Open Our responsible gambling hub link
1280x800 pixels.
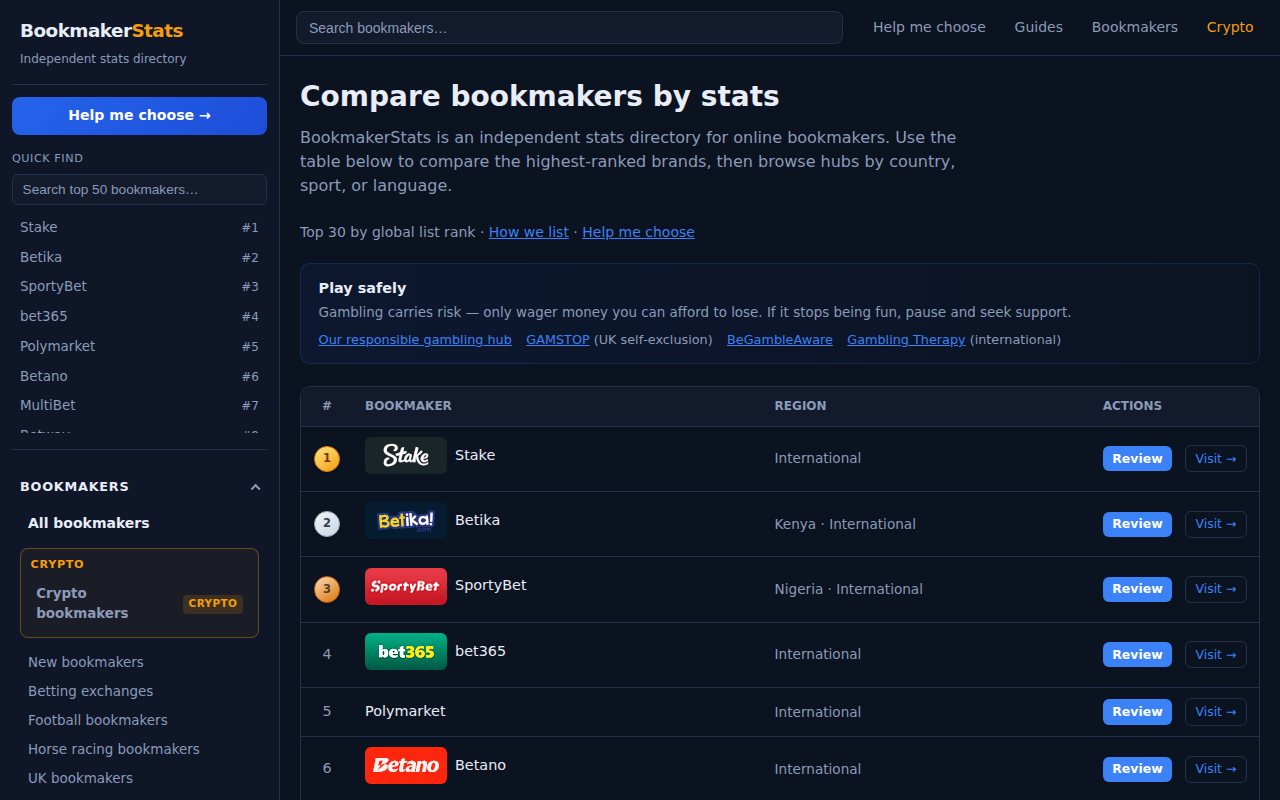[415, 340]
